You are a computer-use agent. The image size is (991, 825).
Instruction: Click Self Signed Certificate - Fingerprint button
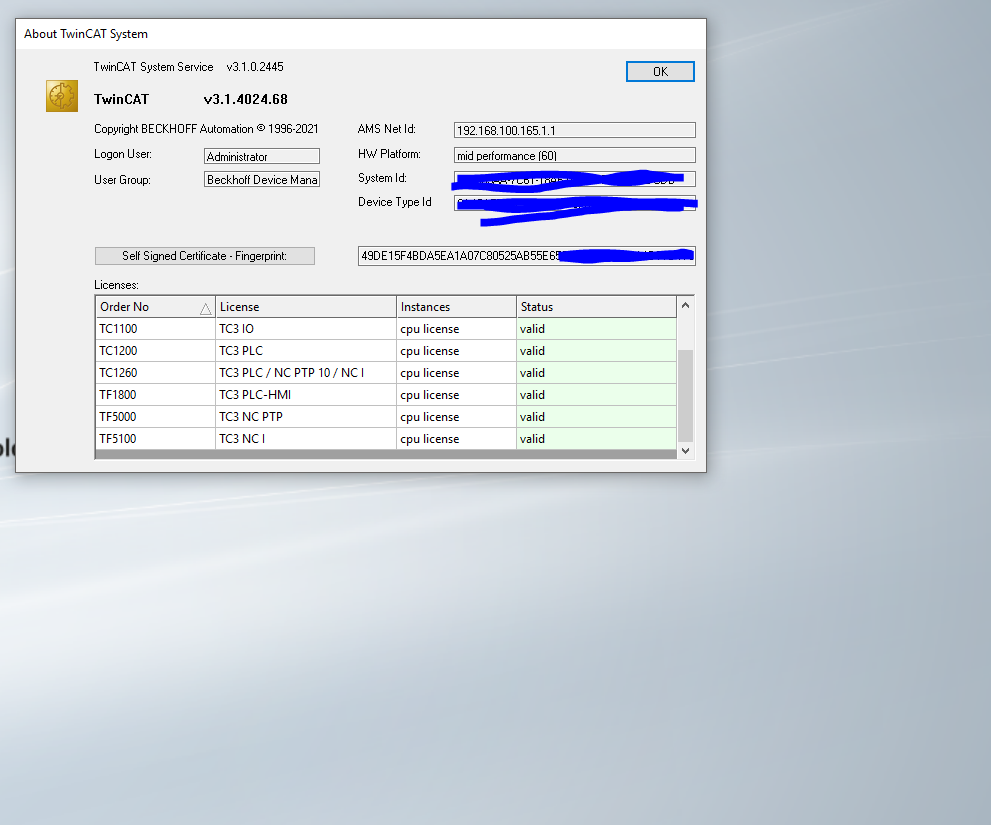(x=204, y=256)
